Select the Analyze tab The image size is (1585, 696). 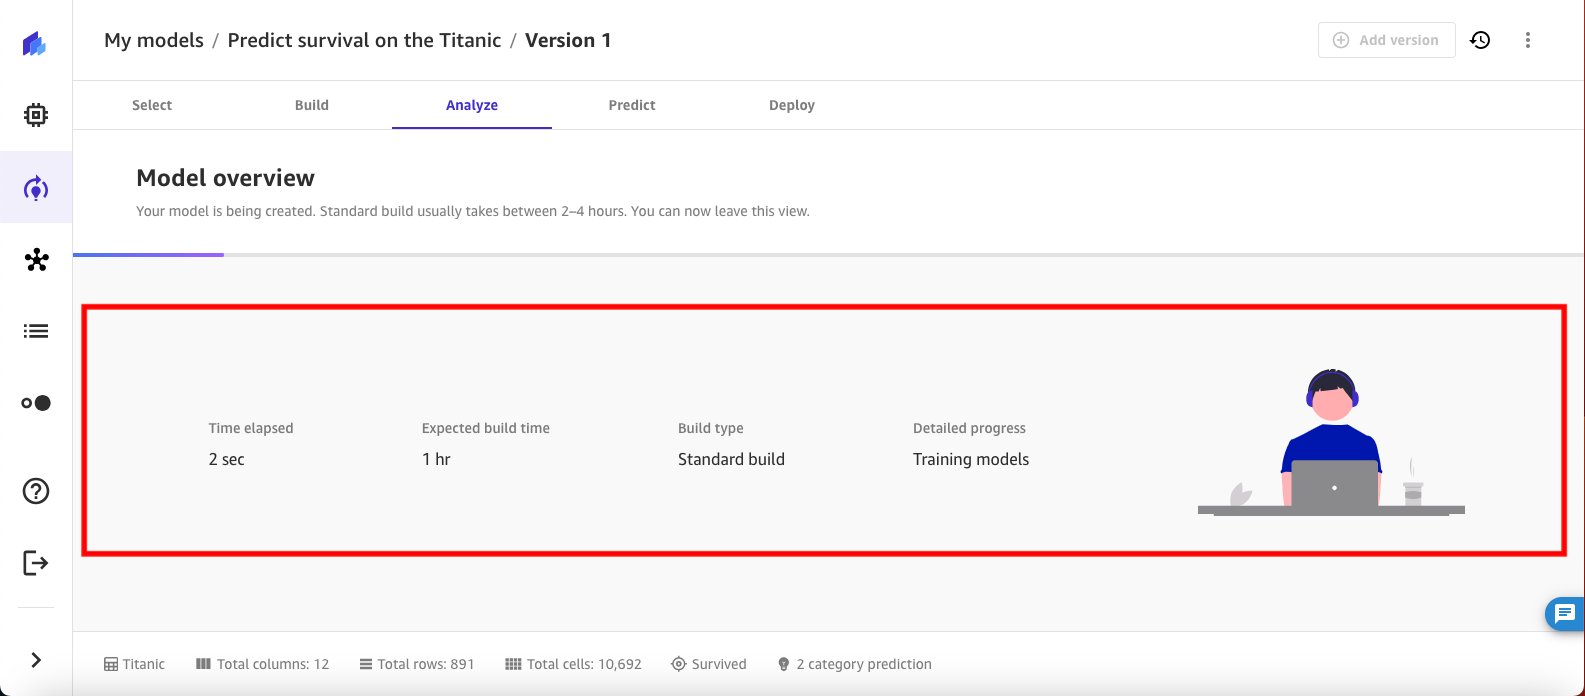tap(472, 105)
